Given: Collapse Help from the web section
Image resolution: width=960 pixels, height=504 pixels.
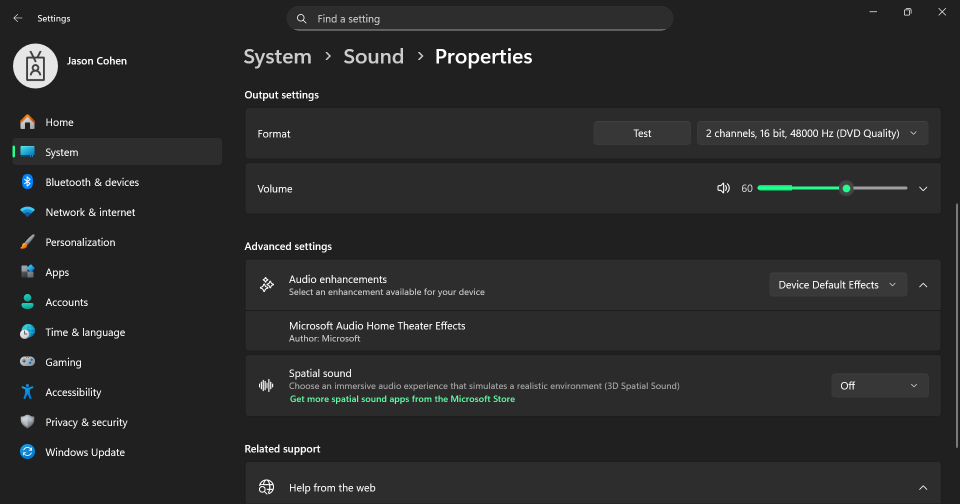Looking at the screenshot, I should click(x=923, y=488).
